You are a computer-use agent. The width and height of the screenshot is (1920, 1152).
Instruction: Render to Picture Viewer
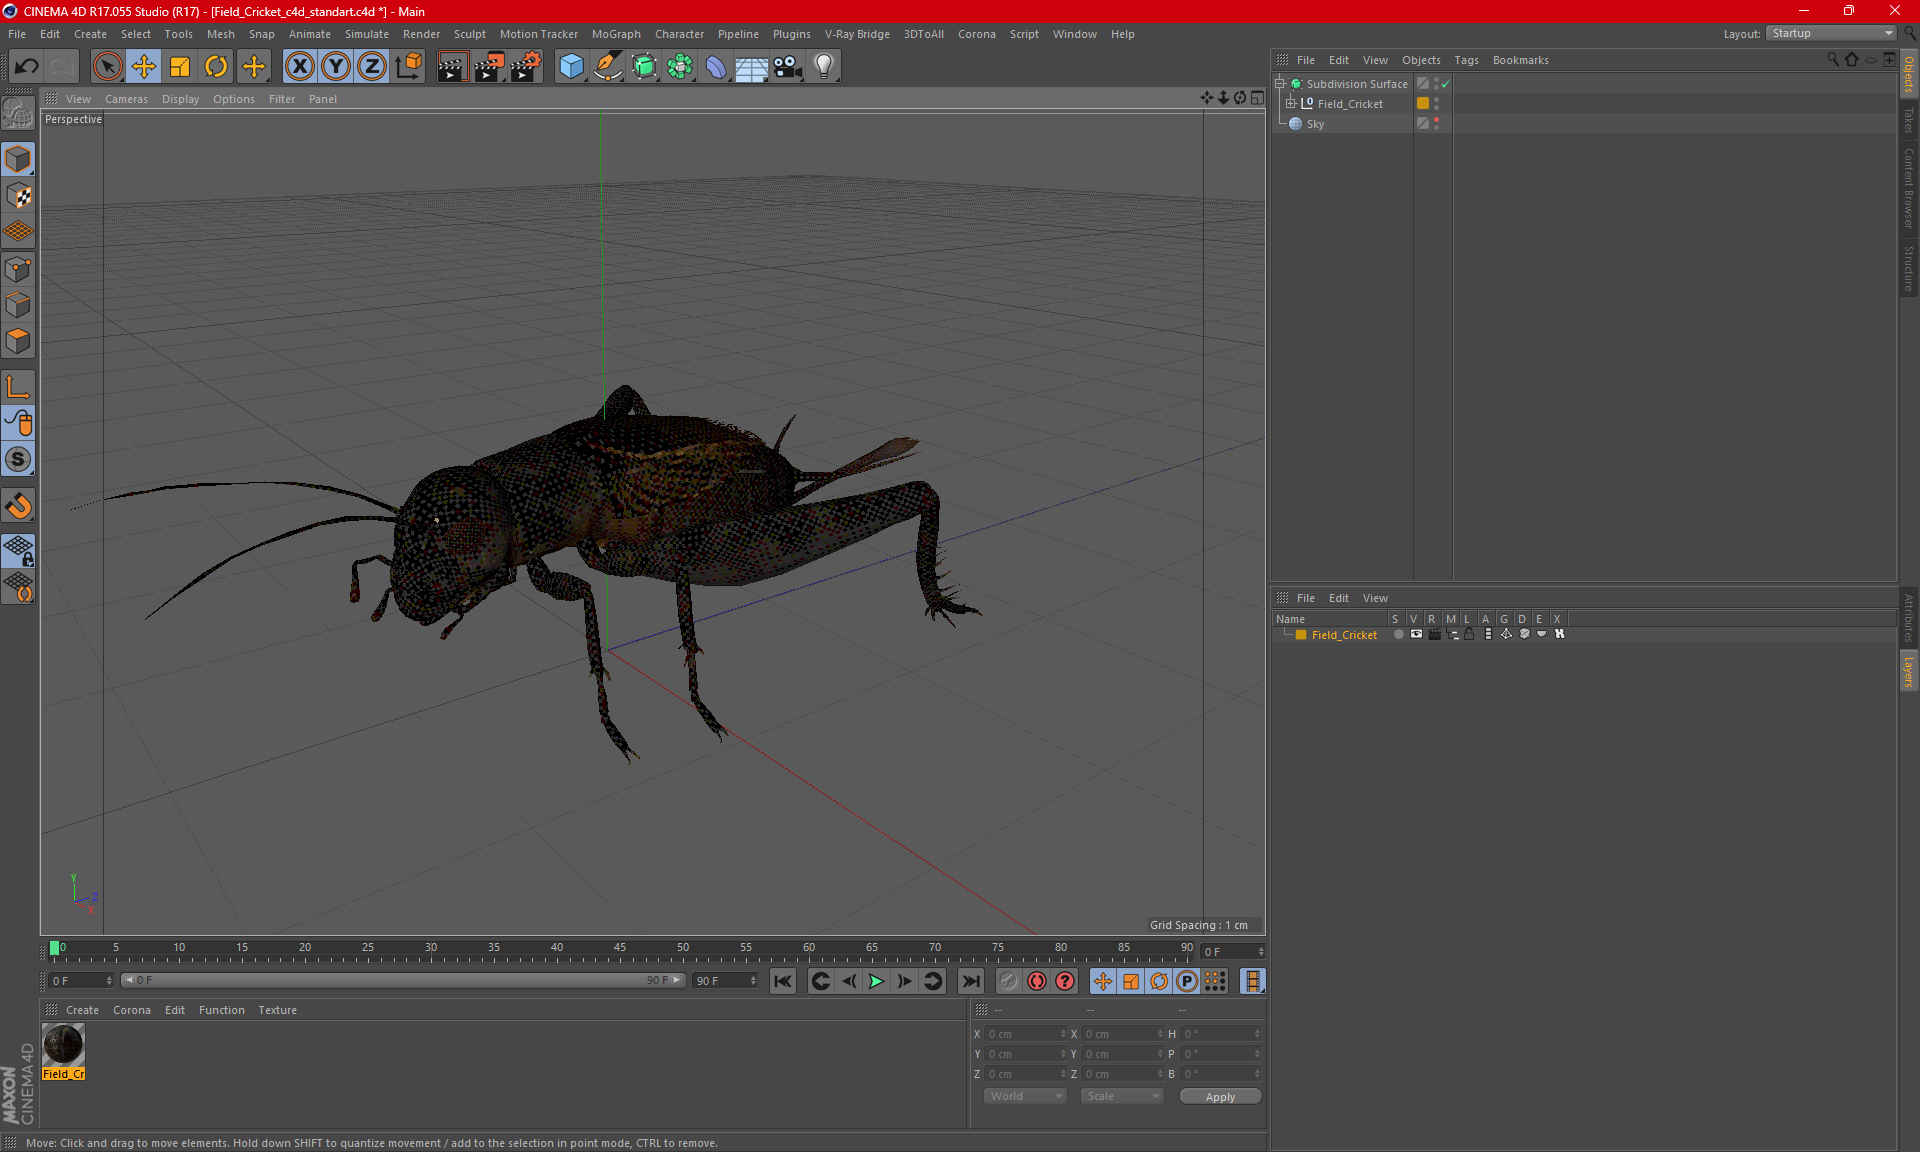tap(489, 66)
